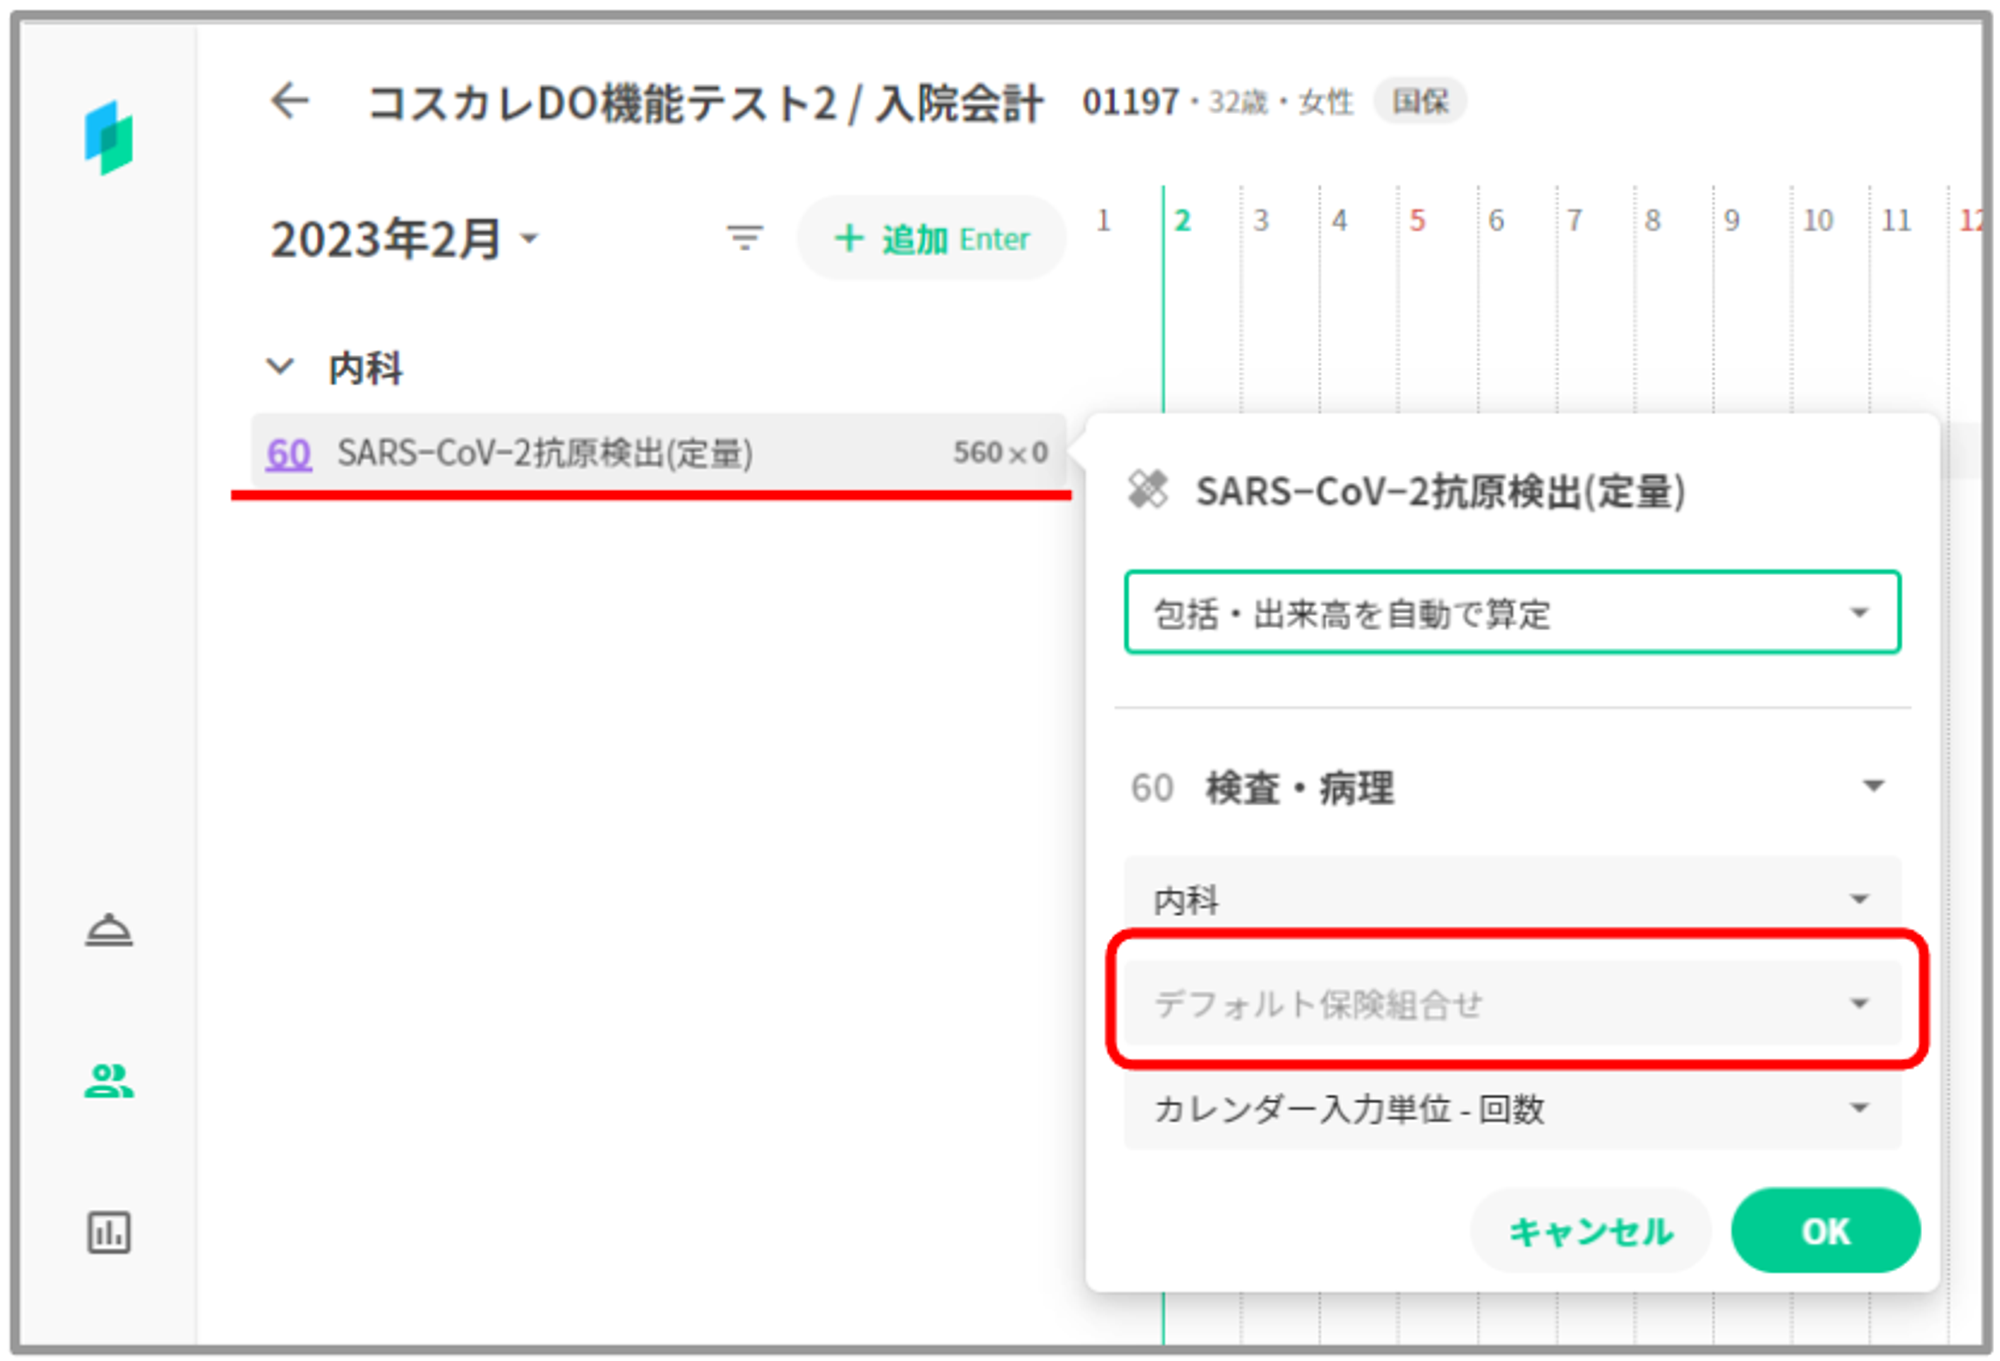
Task: Click the 内科 section heading
Action: (366, 368)
